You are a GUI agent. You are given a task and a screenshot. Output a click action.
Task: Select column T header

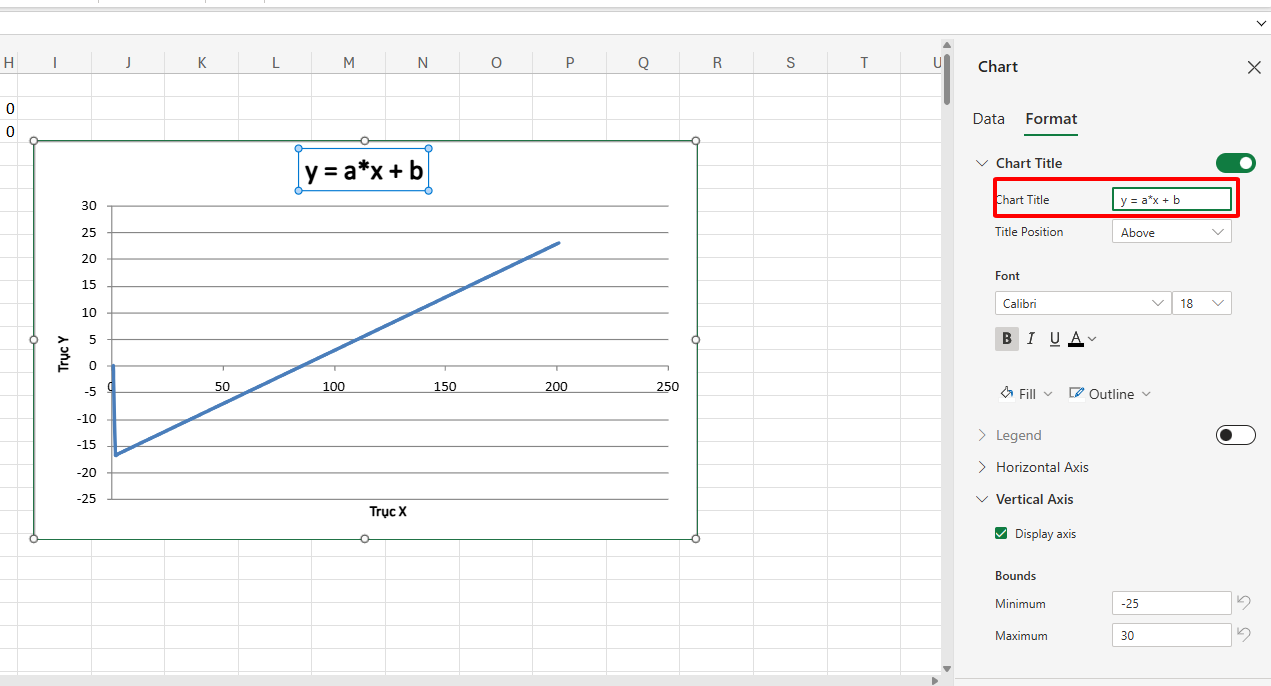(x=864, y=63)
